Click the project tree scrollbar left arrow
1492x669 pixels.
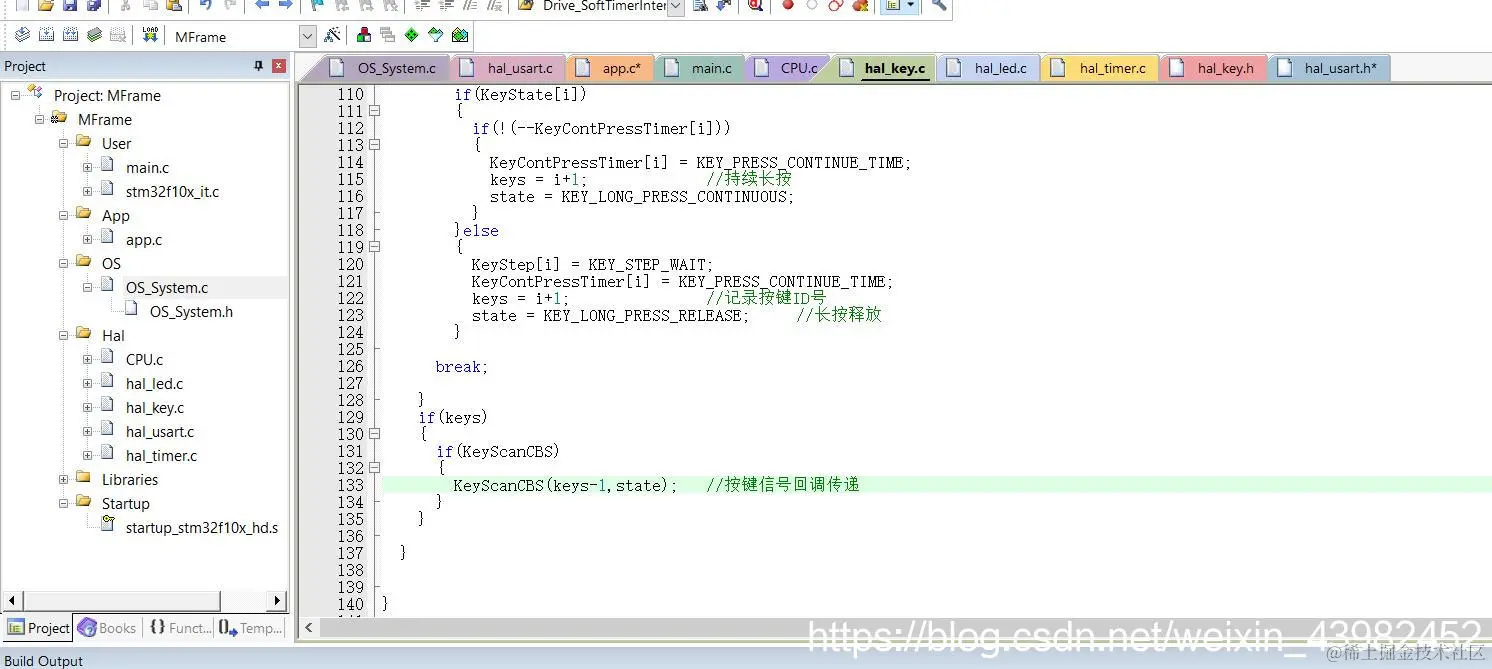click(x=11, y=601)
